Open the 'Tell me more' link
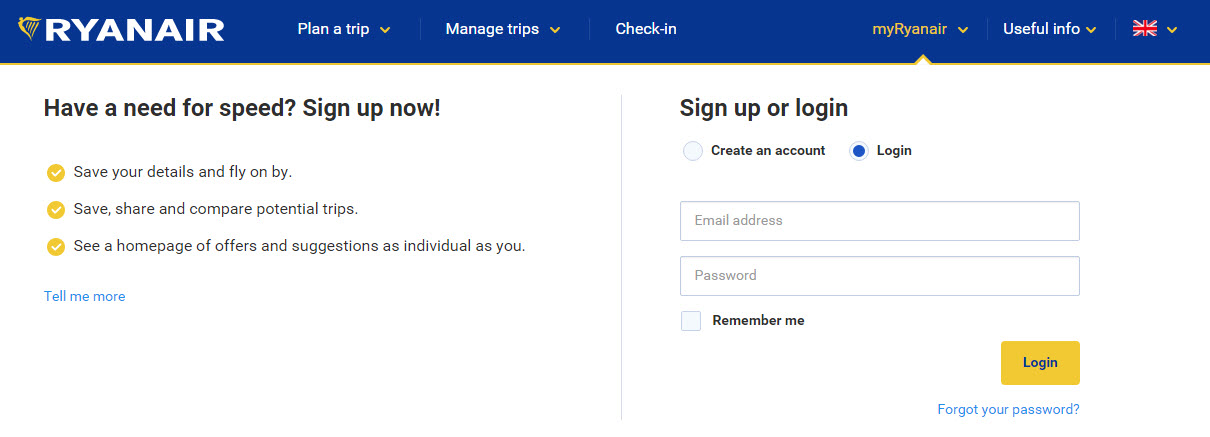The width and height of the screenshot is (1210, 437). pos(85,297)
